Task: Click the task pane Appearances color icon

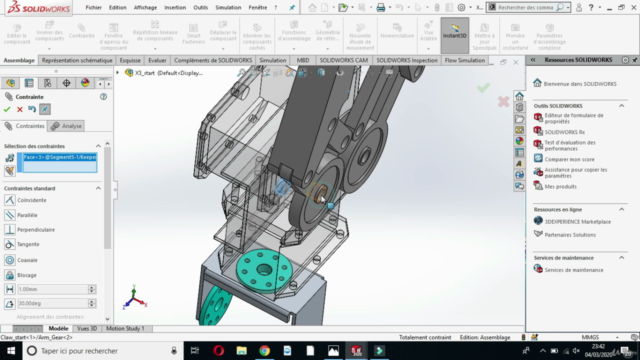Action: click(519, 141)
